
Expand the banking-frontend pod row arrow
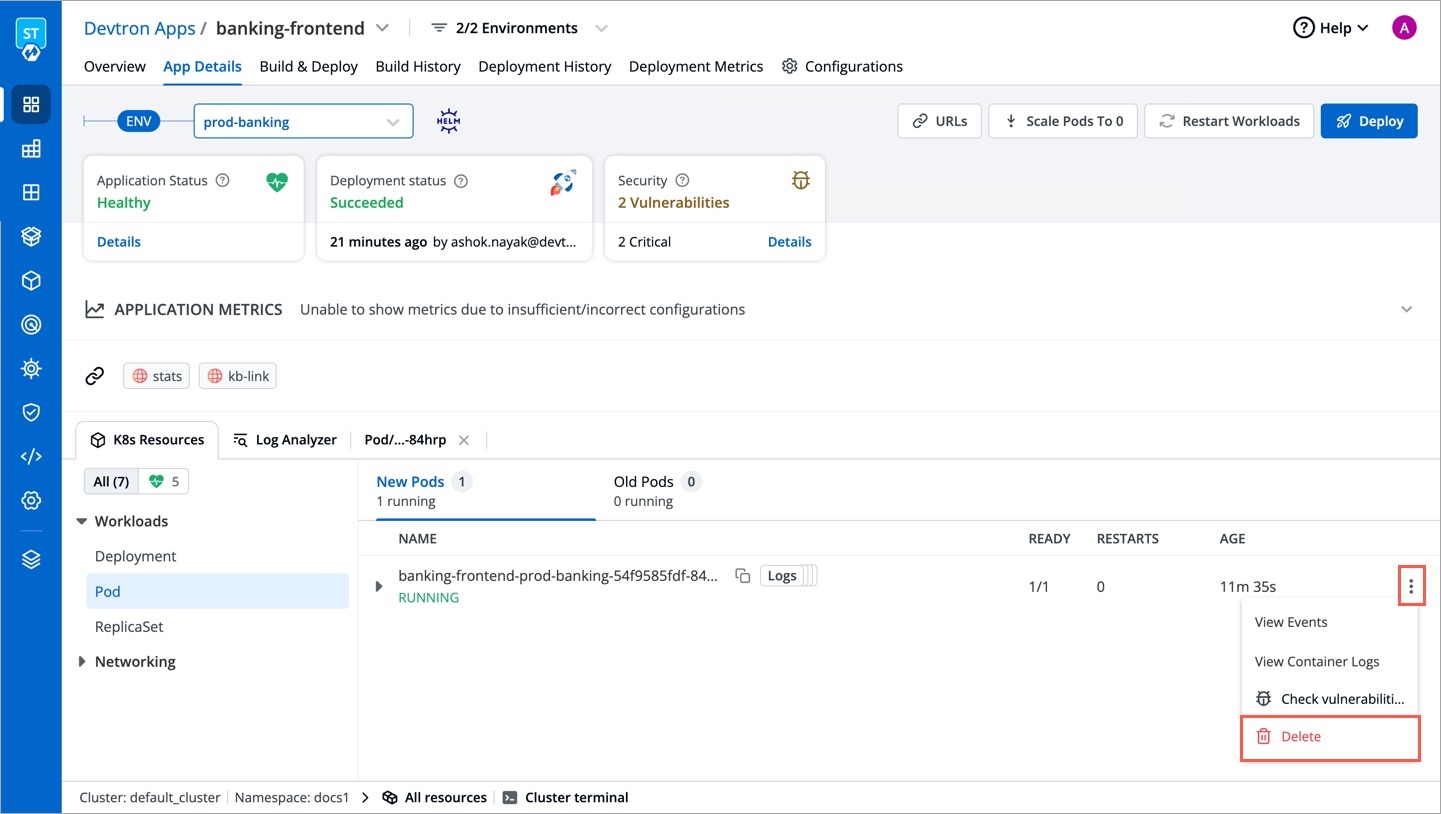(378, 586)
